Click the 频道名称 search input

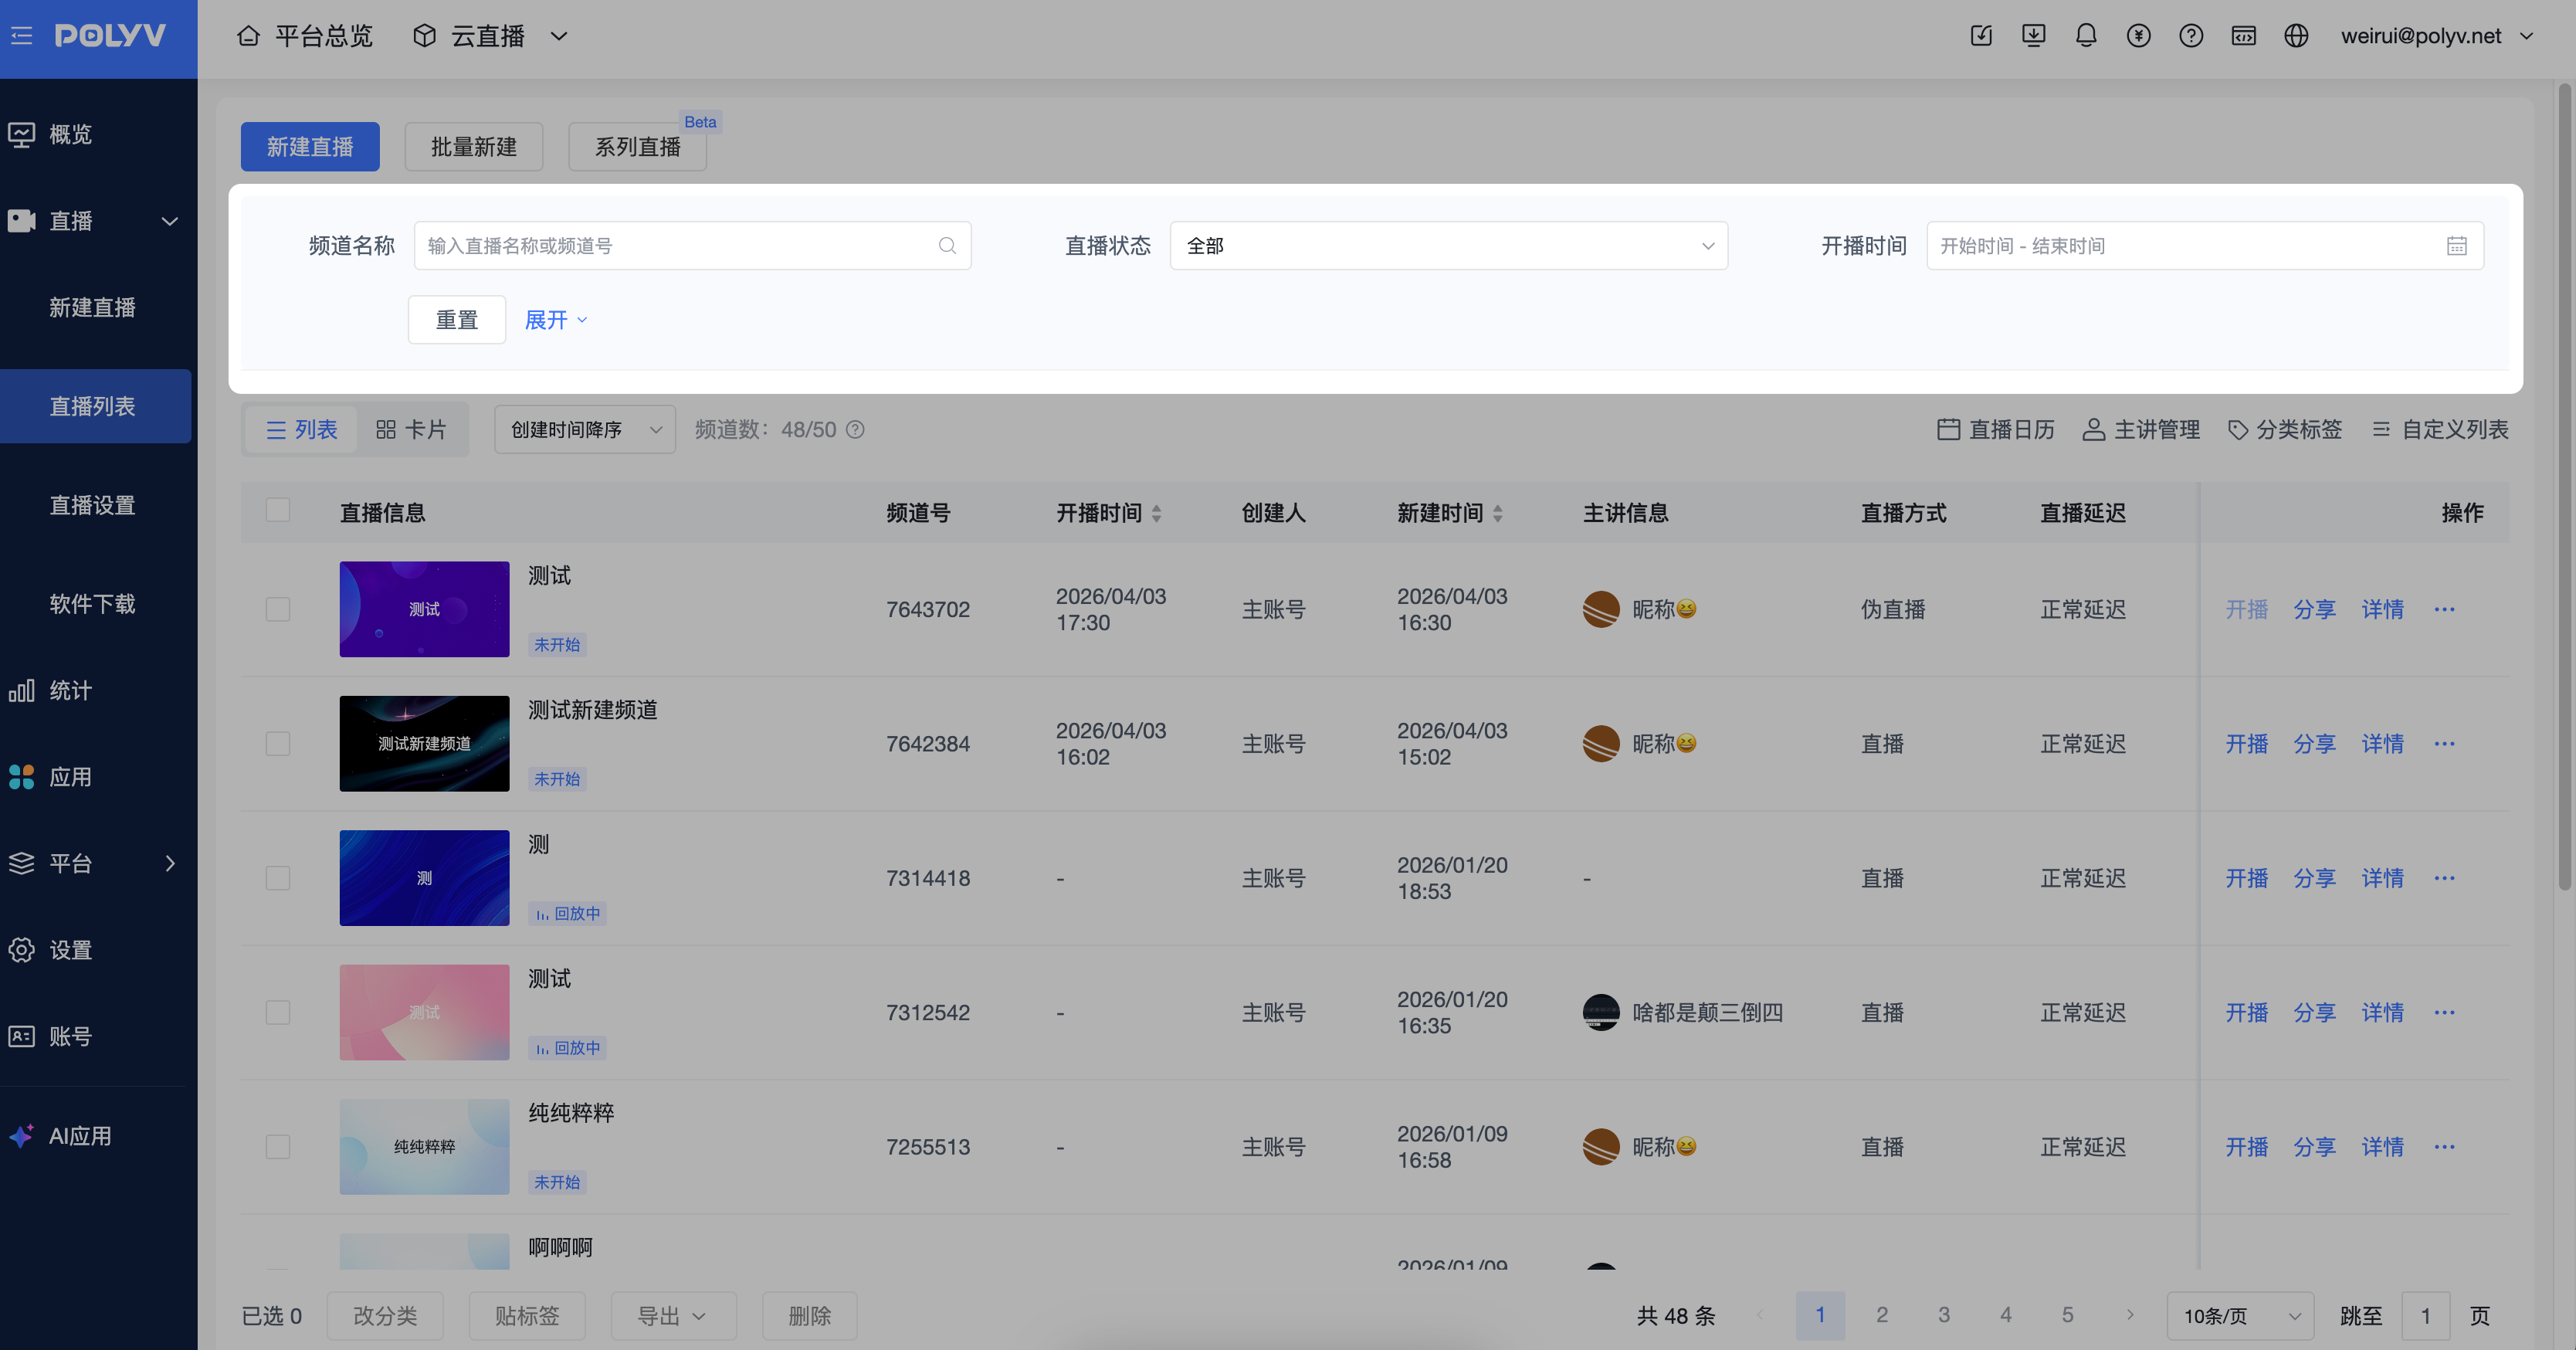pos(692,246)
